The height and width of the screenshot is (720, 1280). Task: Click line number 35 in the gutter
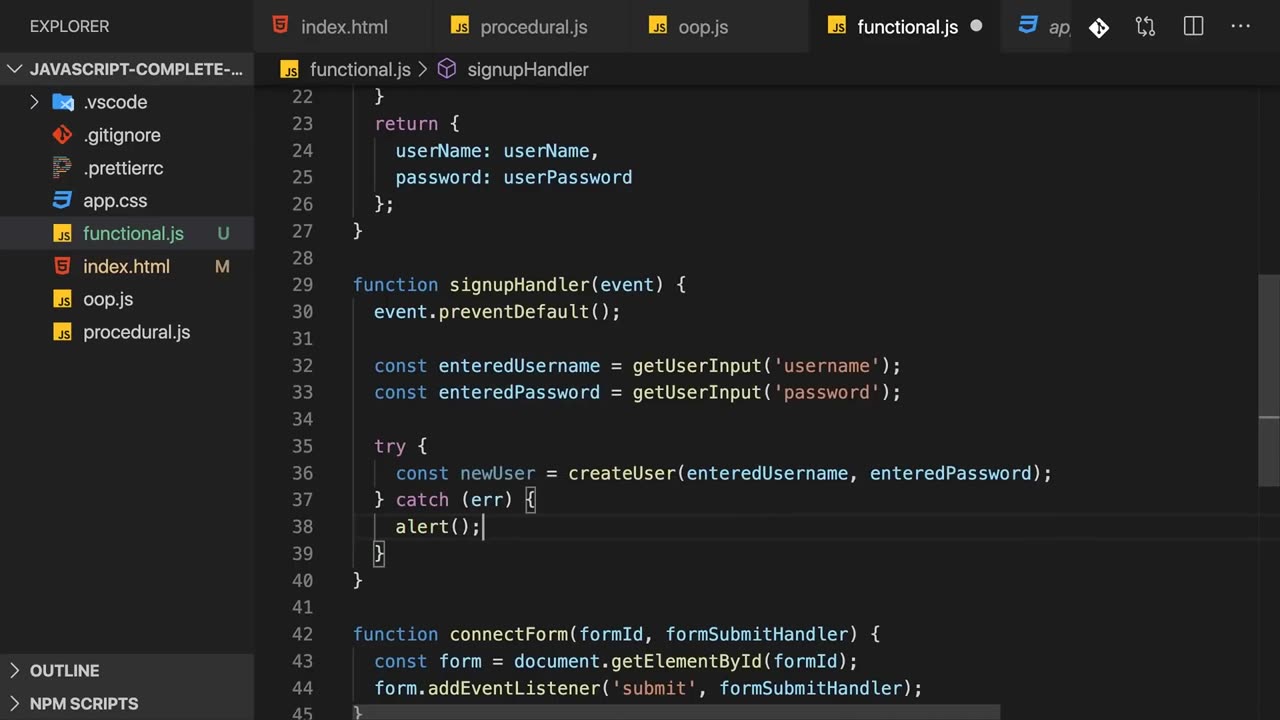point(302,446)
